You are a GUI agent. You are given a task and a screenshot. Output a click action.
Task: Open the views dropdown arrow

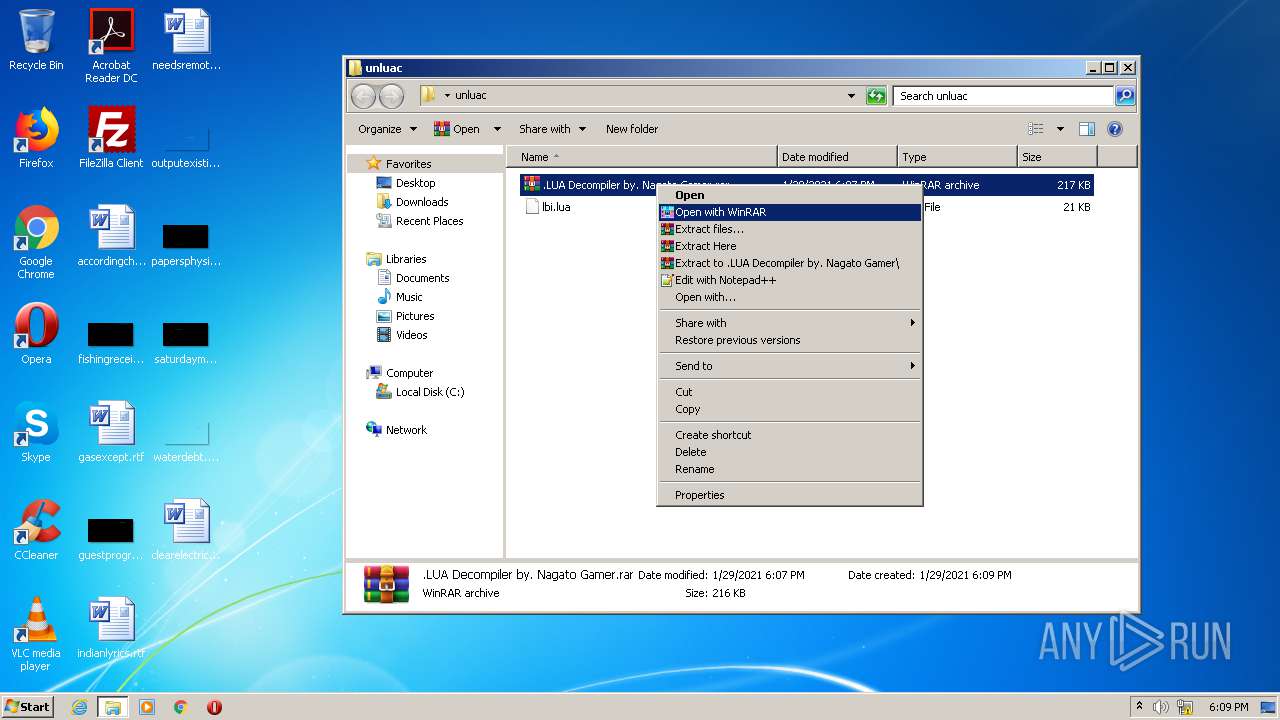click(x=1060, y=129)
